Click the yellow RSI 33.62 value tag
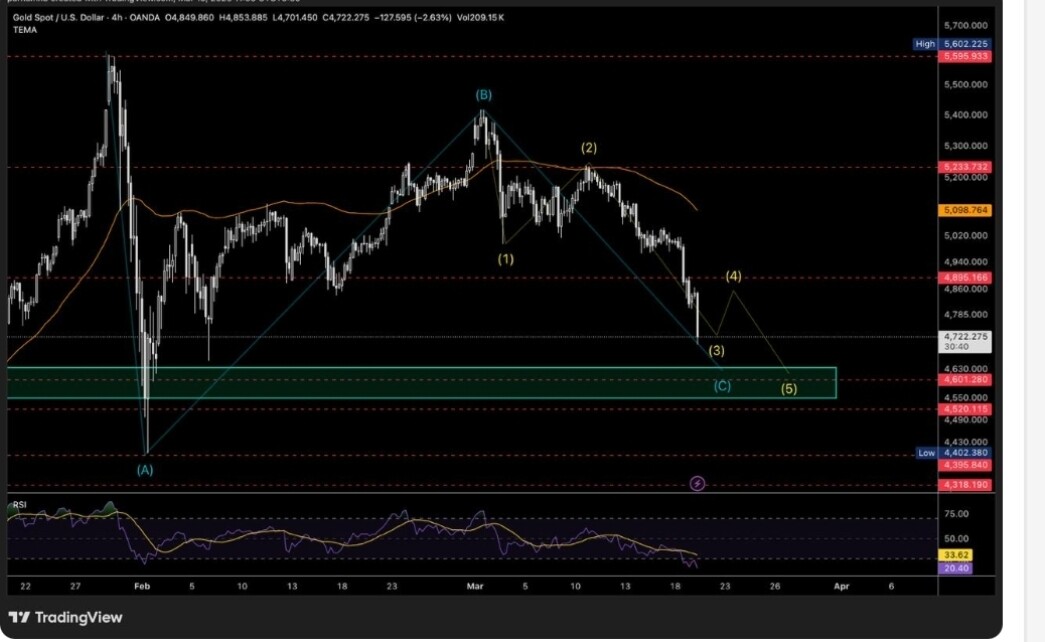Screen dimensions: 1045x642 point(956,555)
